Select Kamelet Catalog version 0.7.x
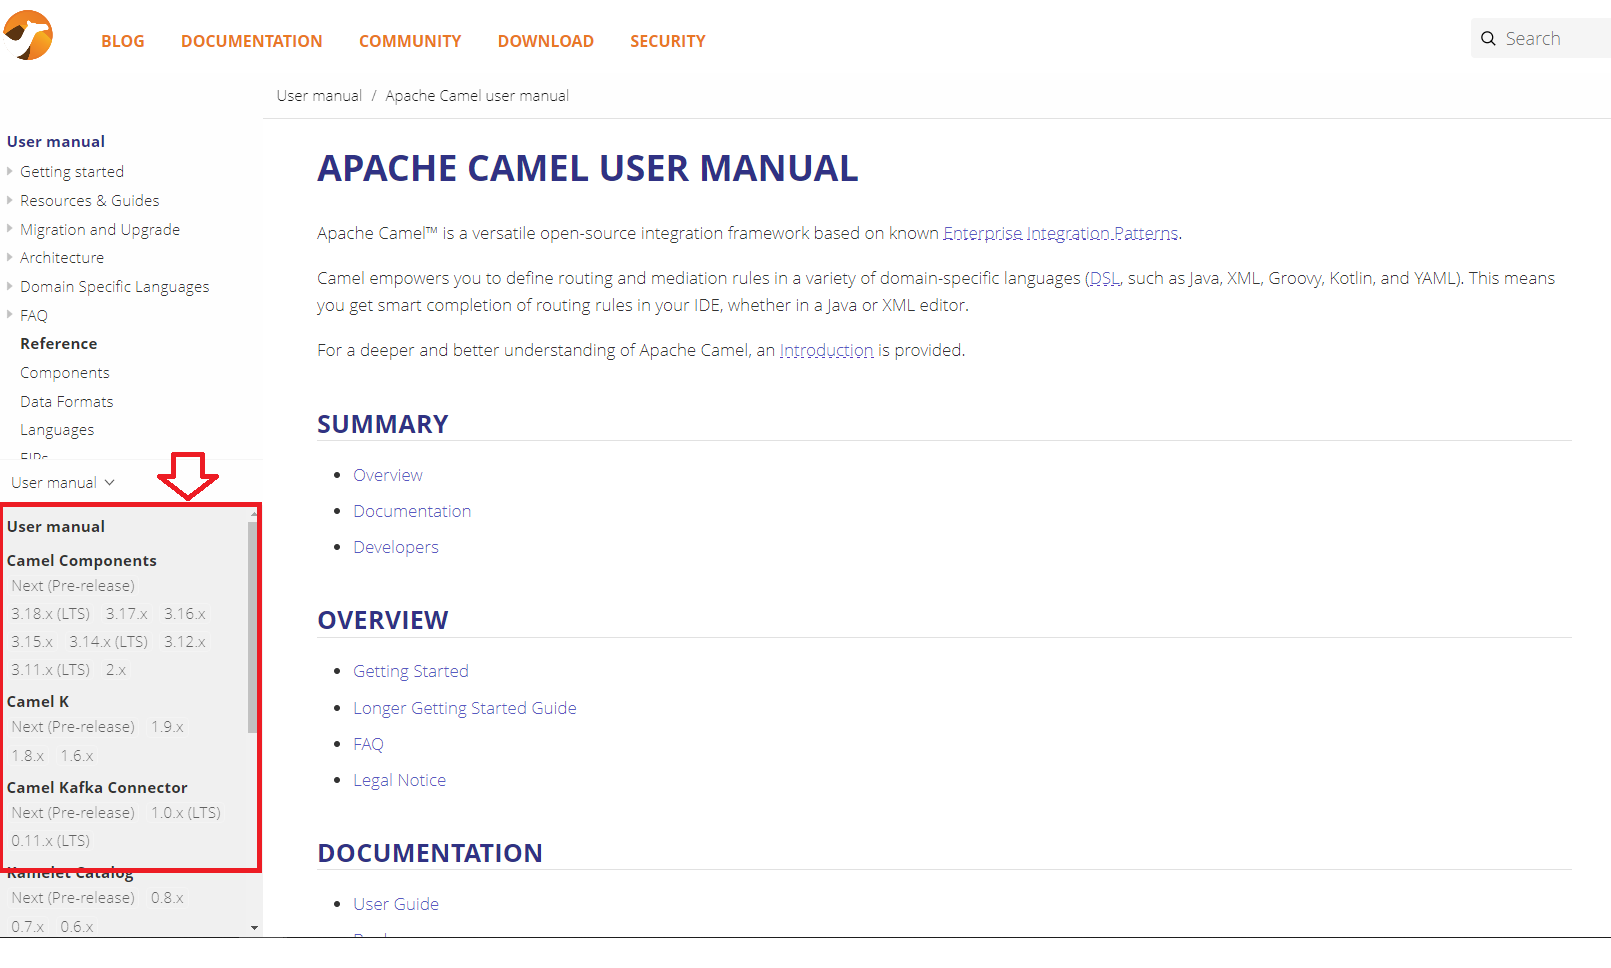Image resolution: width=1611 pixels, height=968 pixels. (x=28, y=927)
